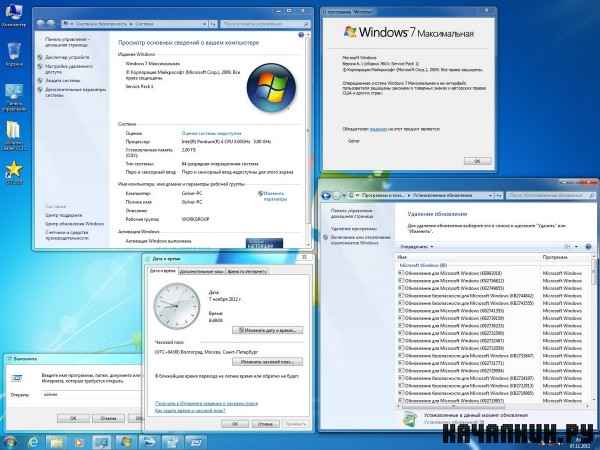This screenshot has height=450, width=600.
Task: Open the Computer desktop icon
Action: pos(13,14)
